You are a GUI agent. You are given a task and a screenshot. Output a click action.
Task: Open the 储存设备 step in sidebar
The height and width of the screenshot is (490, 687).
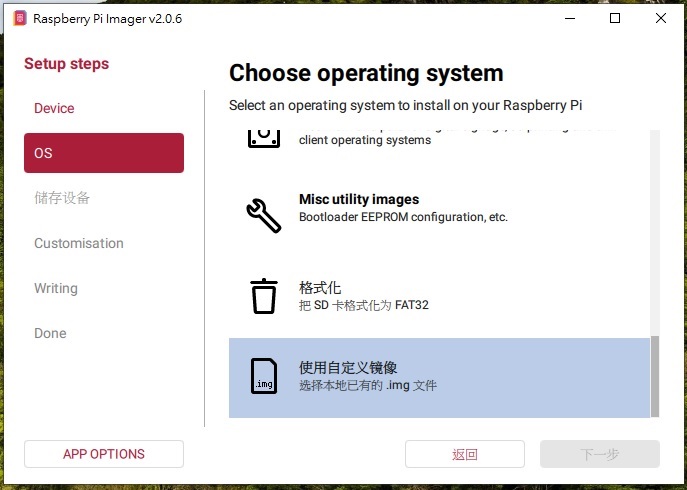pyautogui.click(x=62, y=198)
